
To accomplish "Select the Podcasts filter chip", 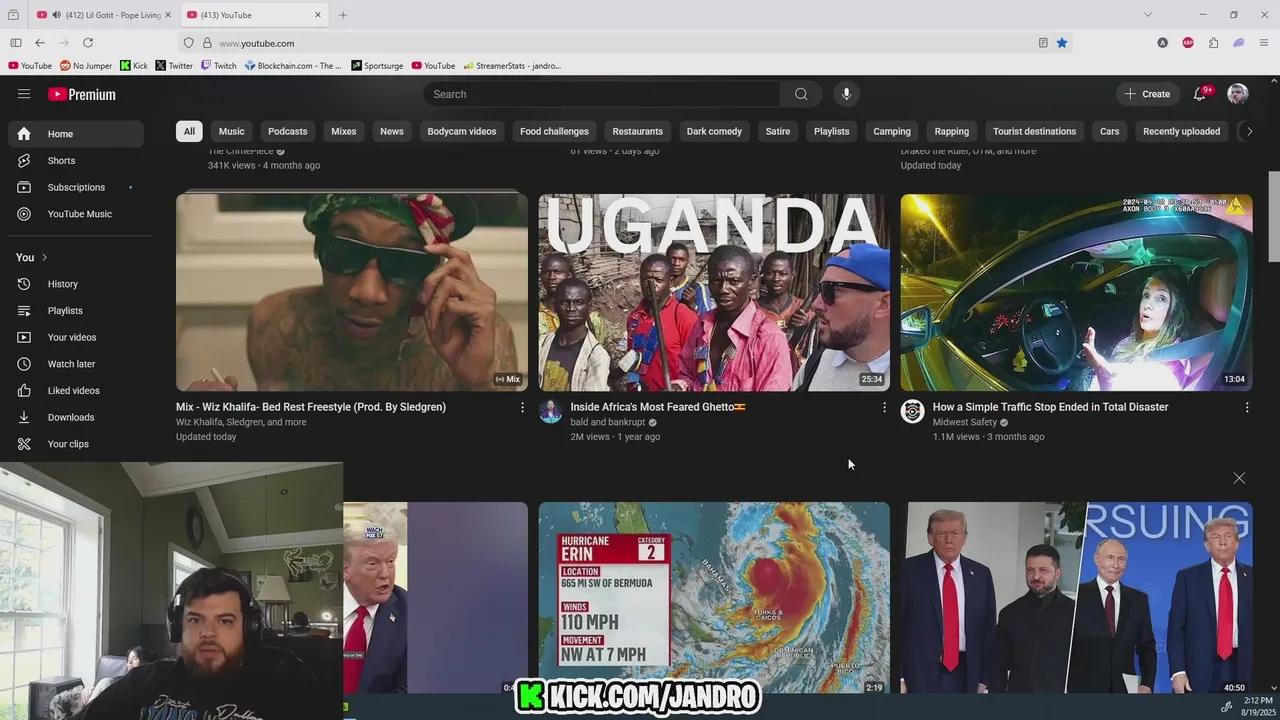I will pyautogui.click(x=287, y=131).
